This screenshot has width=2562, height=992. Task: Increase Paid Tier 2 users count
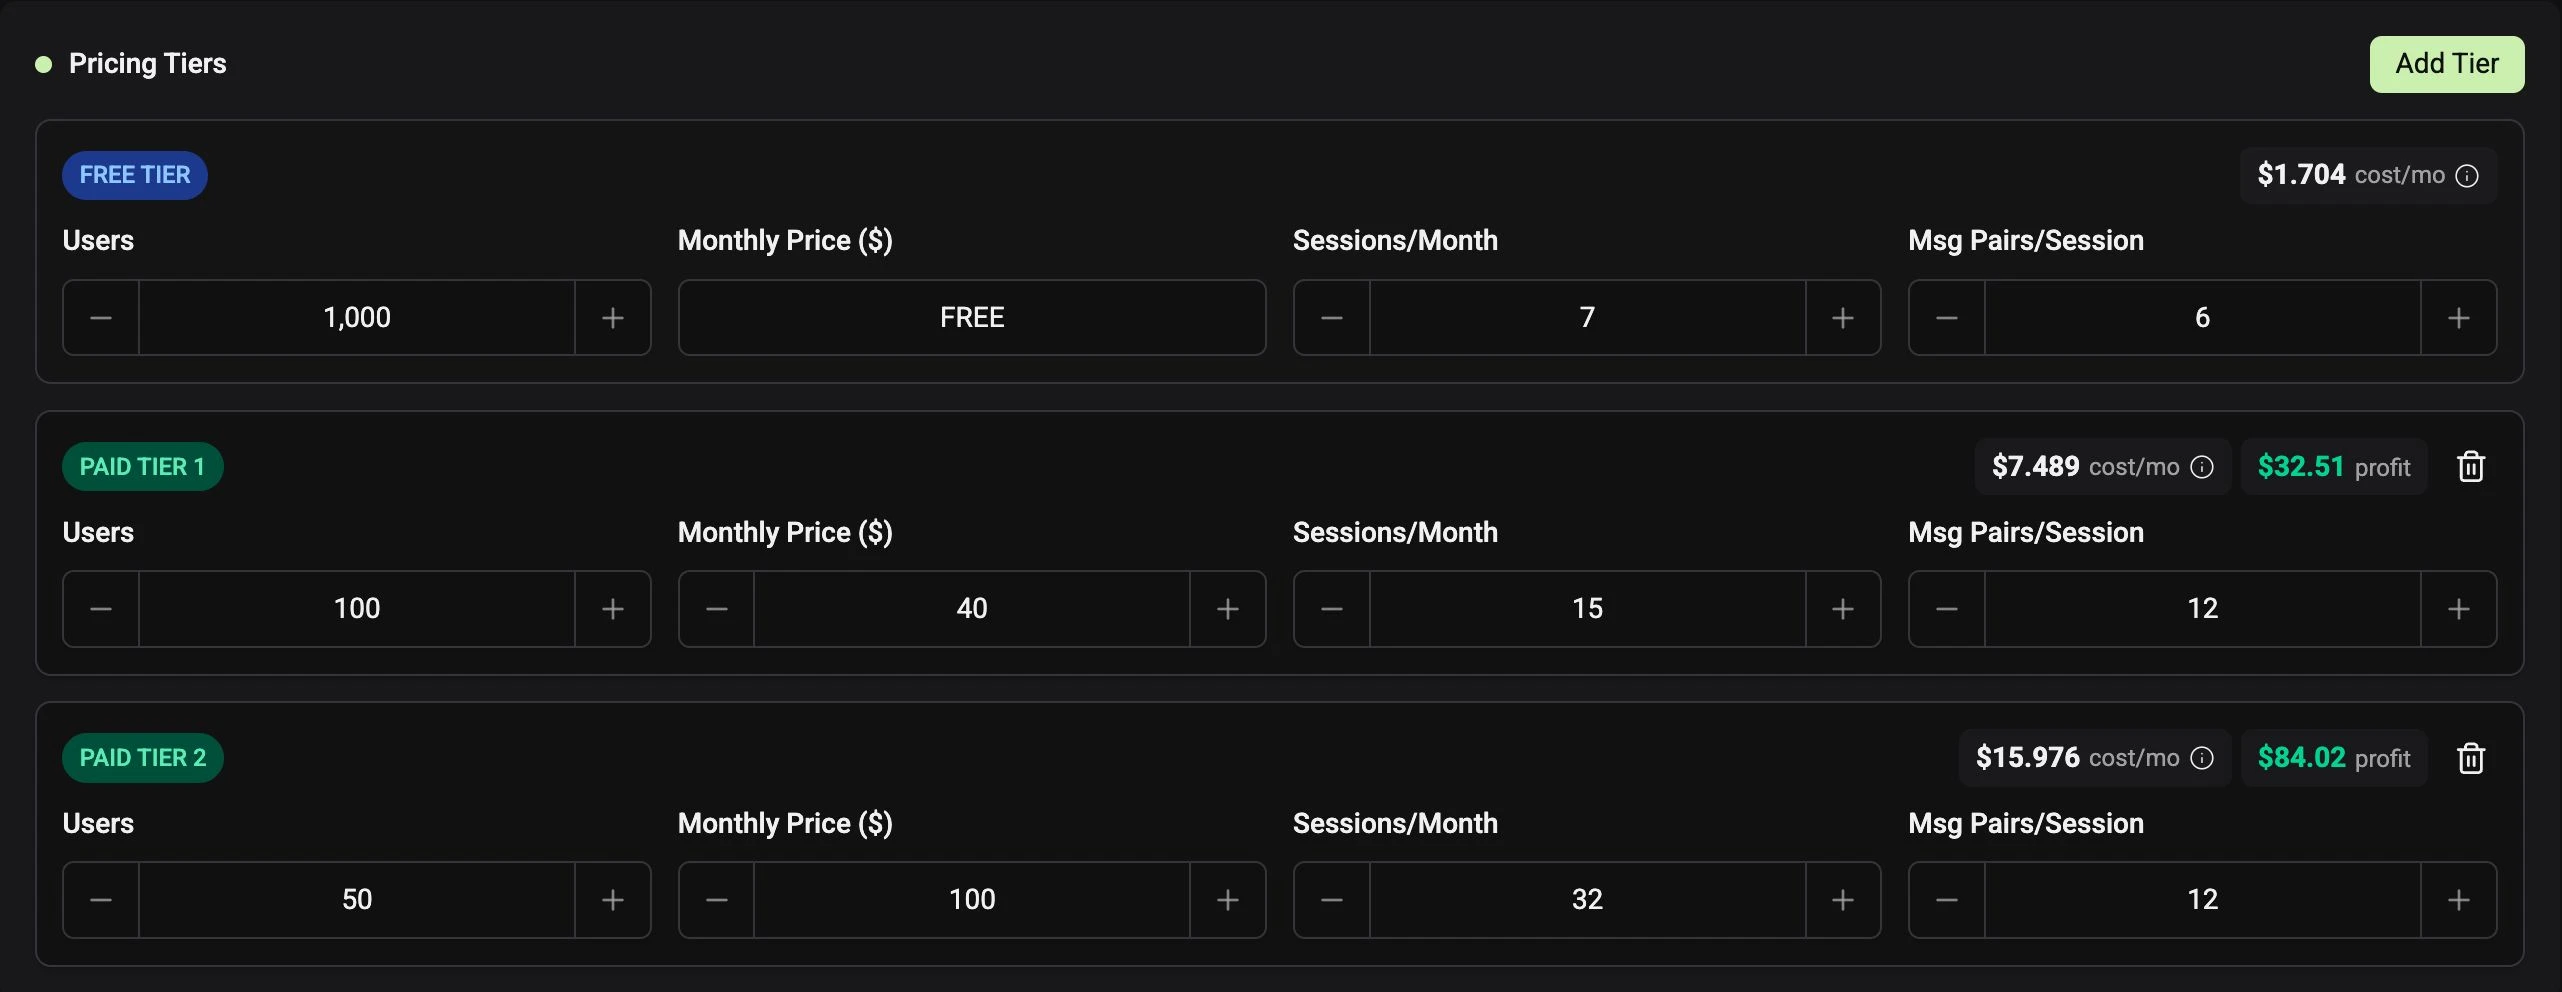[x=613, y=900]
